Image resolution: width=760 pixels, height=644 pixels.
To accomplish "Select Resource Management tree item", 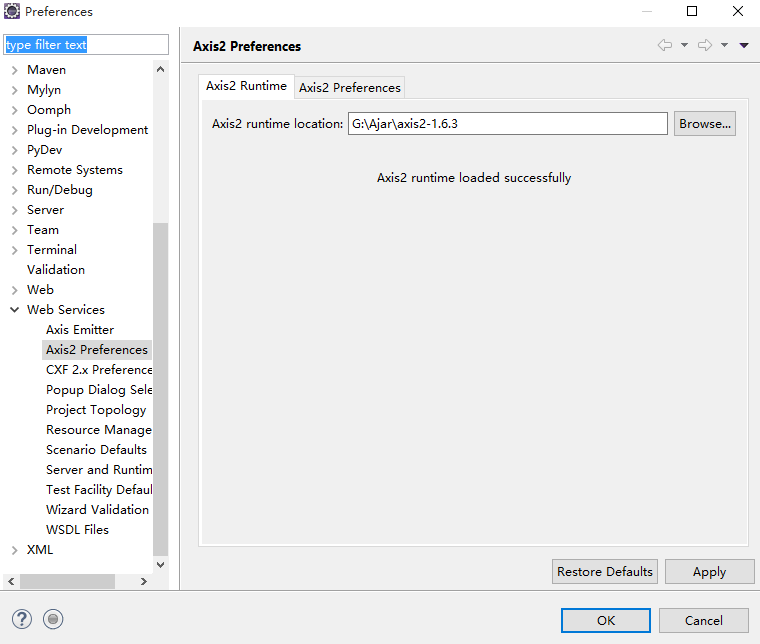I will tap(99, 430).
